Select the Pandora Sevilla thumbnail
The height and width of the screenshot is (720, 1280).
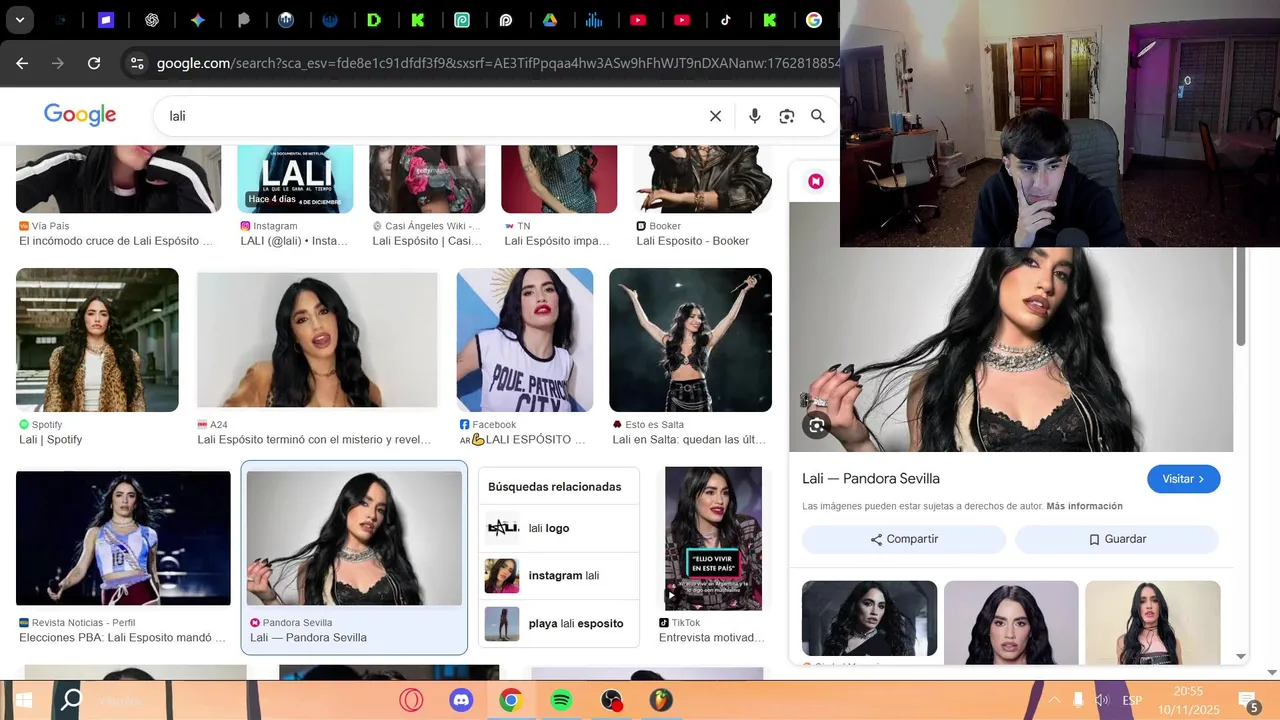[x=354, y=538]
